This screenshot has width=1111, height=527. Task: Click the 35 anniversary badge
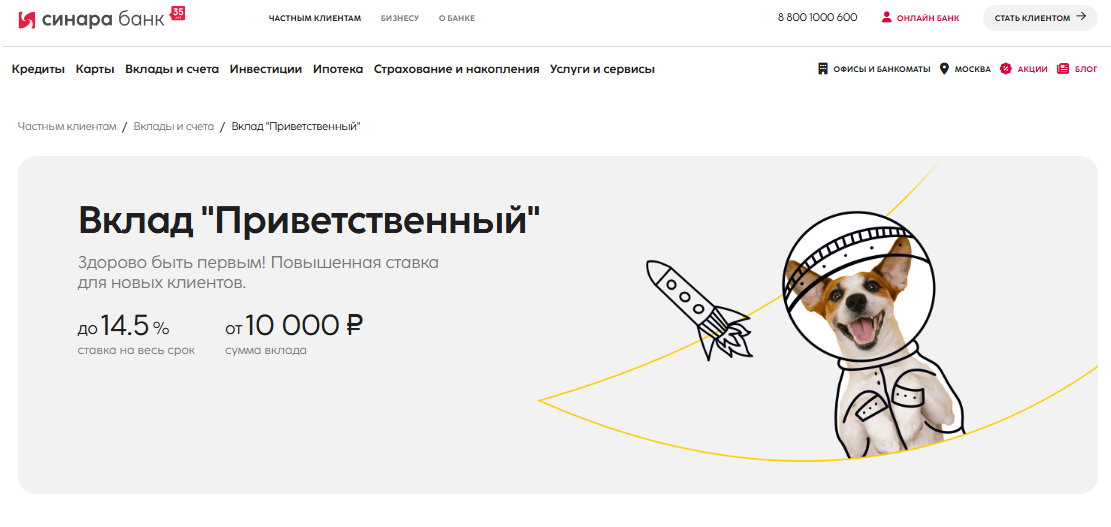click(x=178, y=13)
